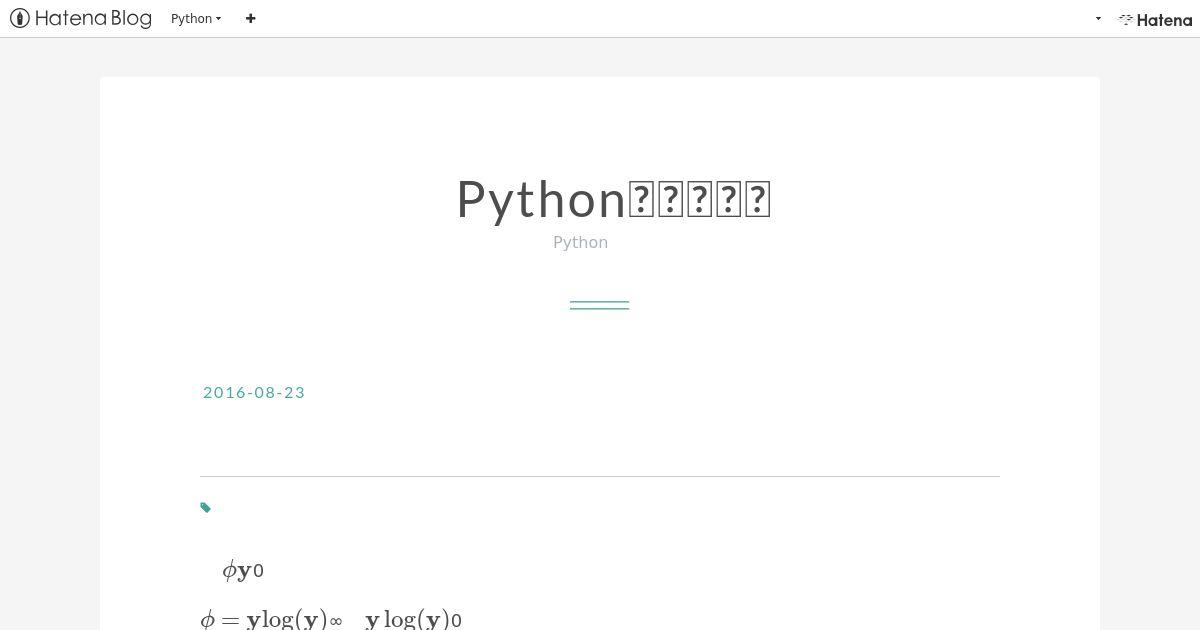Image resolution: width=1200 pixels, height=630 pixels.
Task: Click the gray Python subtitle under the title
Action: [580, 242]
